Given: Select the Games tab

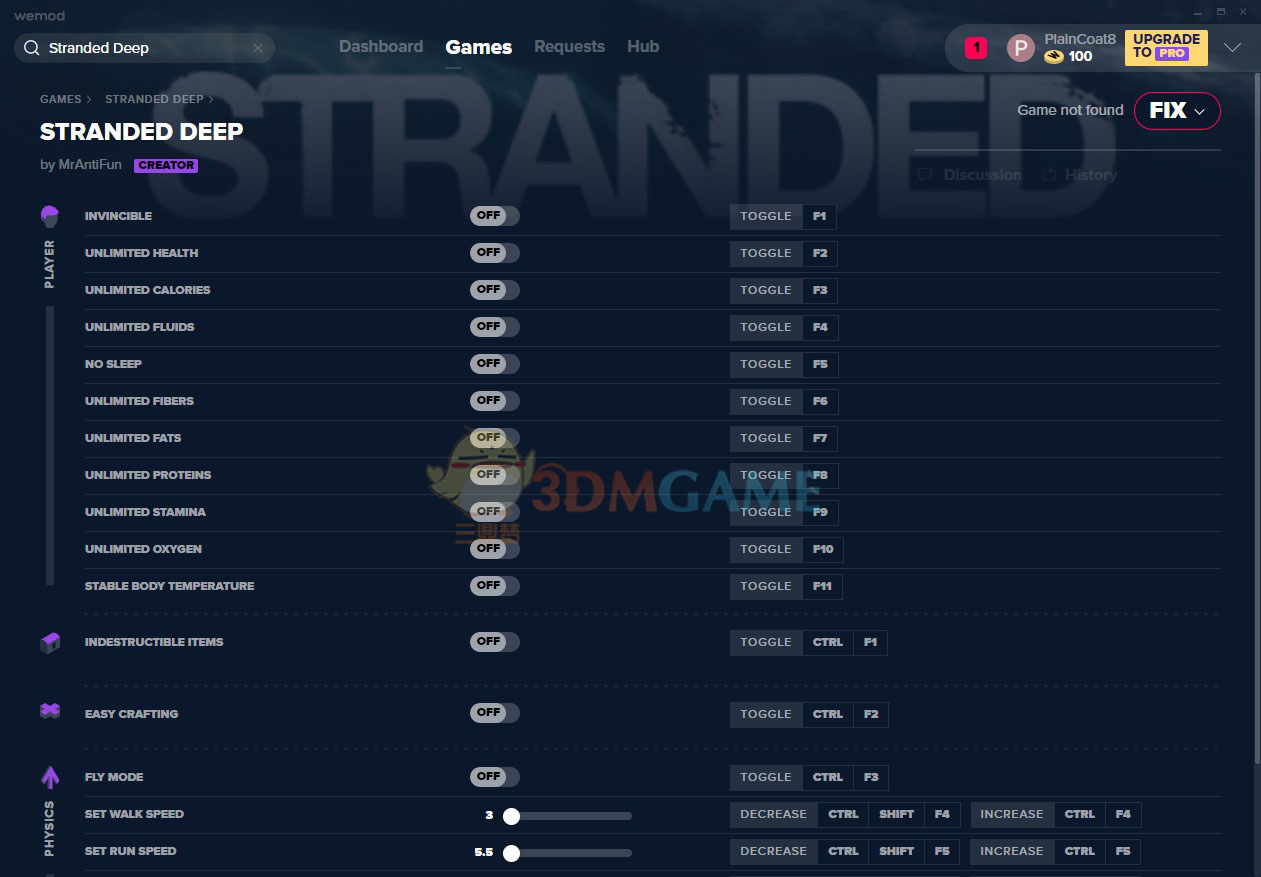Looking at the screenshot, I should pos(479,47).
